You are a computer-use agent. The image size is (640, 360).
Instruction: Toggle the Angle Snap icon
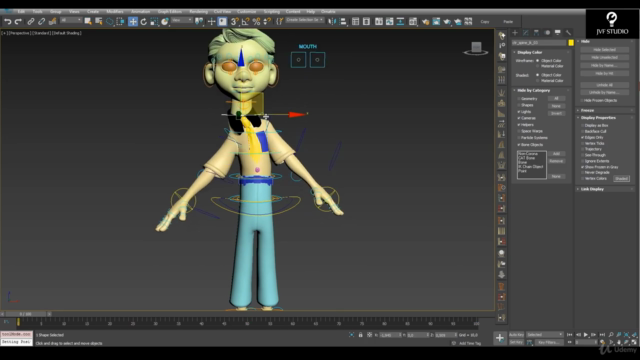[x=245, y=22]
